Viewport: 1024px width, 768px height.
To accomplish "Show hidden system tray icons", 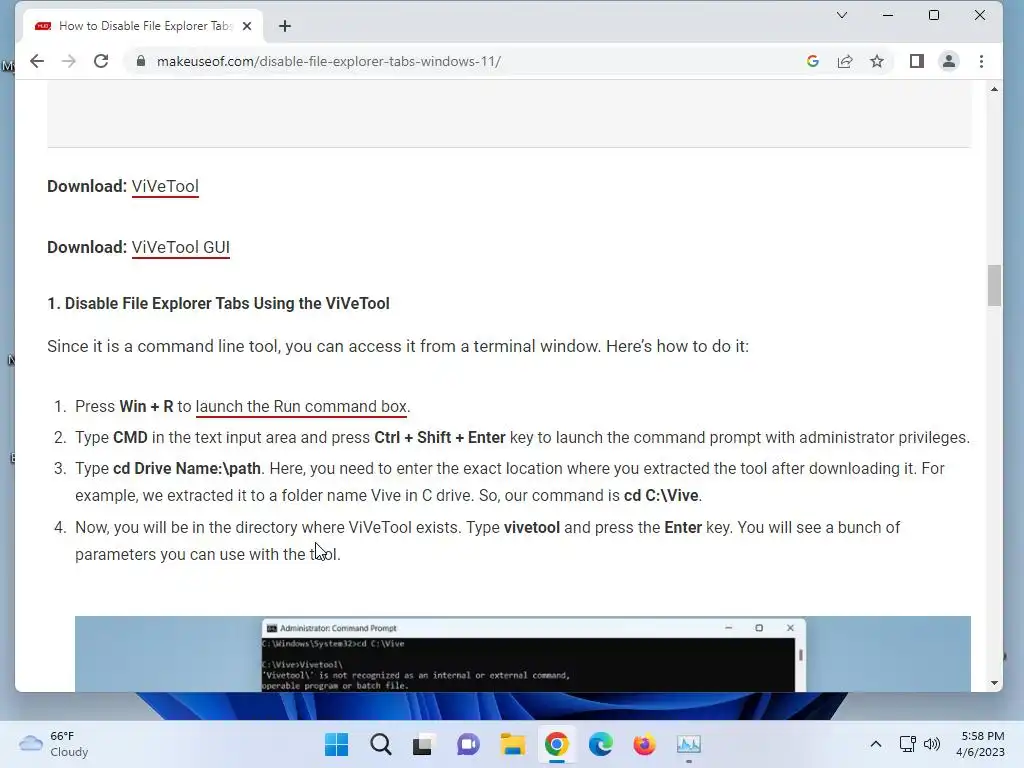I will tap(876, 744).
